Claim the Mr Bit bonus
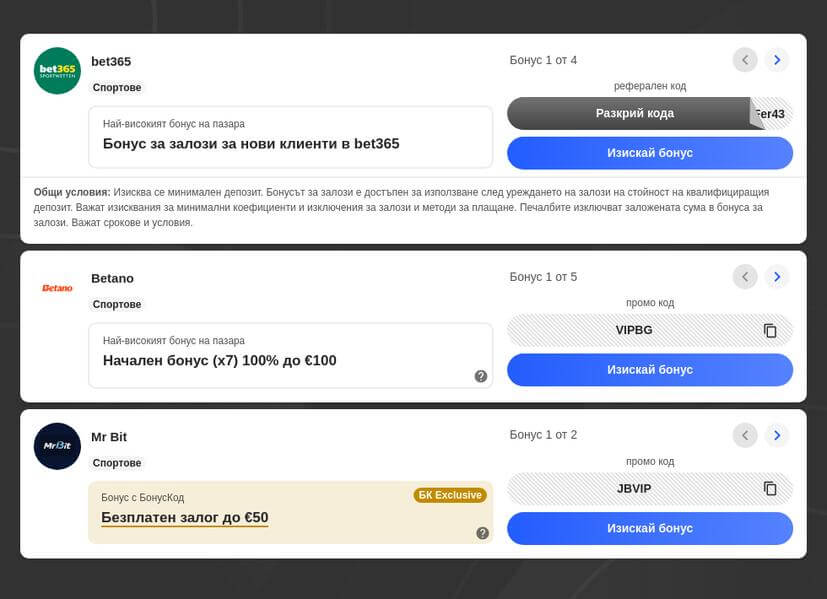 pyautogui.click(x=650, y=528)
